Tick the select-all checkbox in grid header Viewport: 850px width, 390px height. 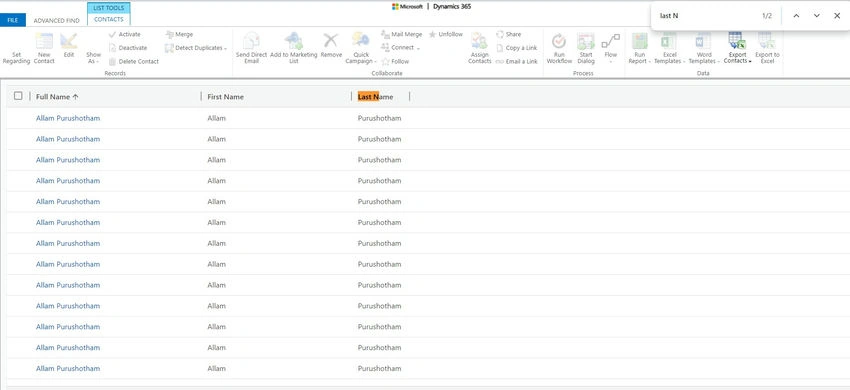click(x=18, y=96)
